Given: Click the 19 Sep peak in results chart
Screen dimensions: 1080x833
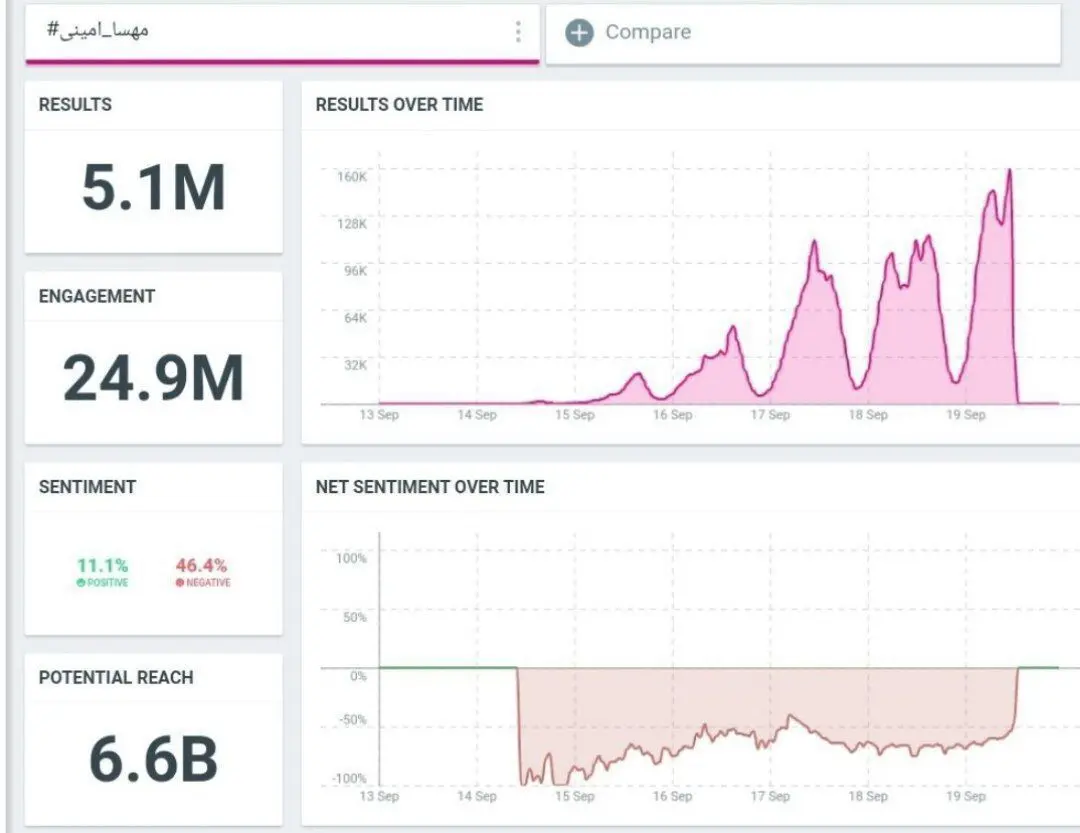Looking at the screenshot, I should pyautogui.click(x=1010, y=170).
